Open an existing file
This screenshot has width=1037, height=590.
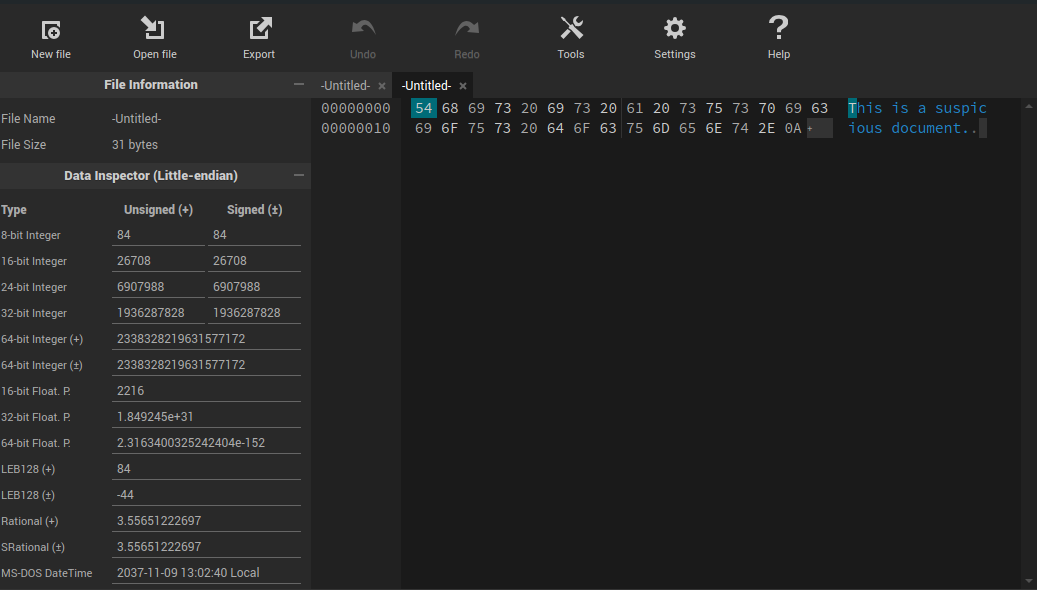(154, 35)
